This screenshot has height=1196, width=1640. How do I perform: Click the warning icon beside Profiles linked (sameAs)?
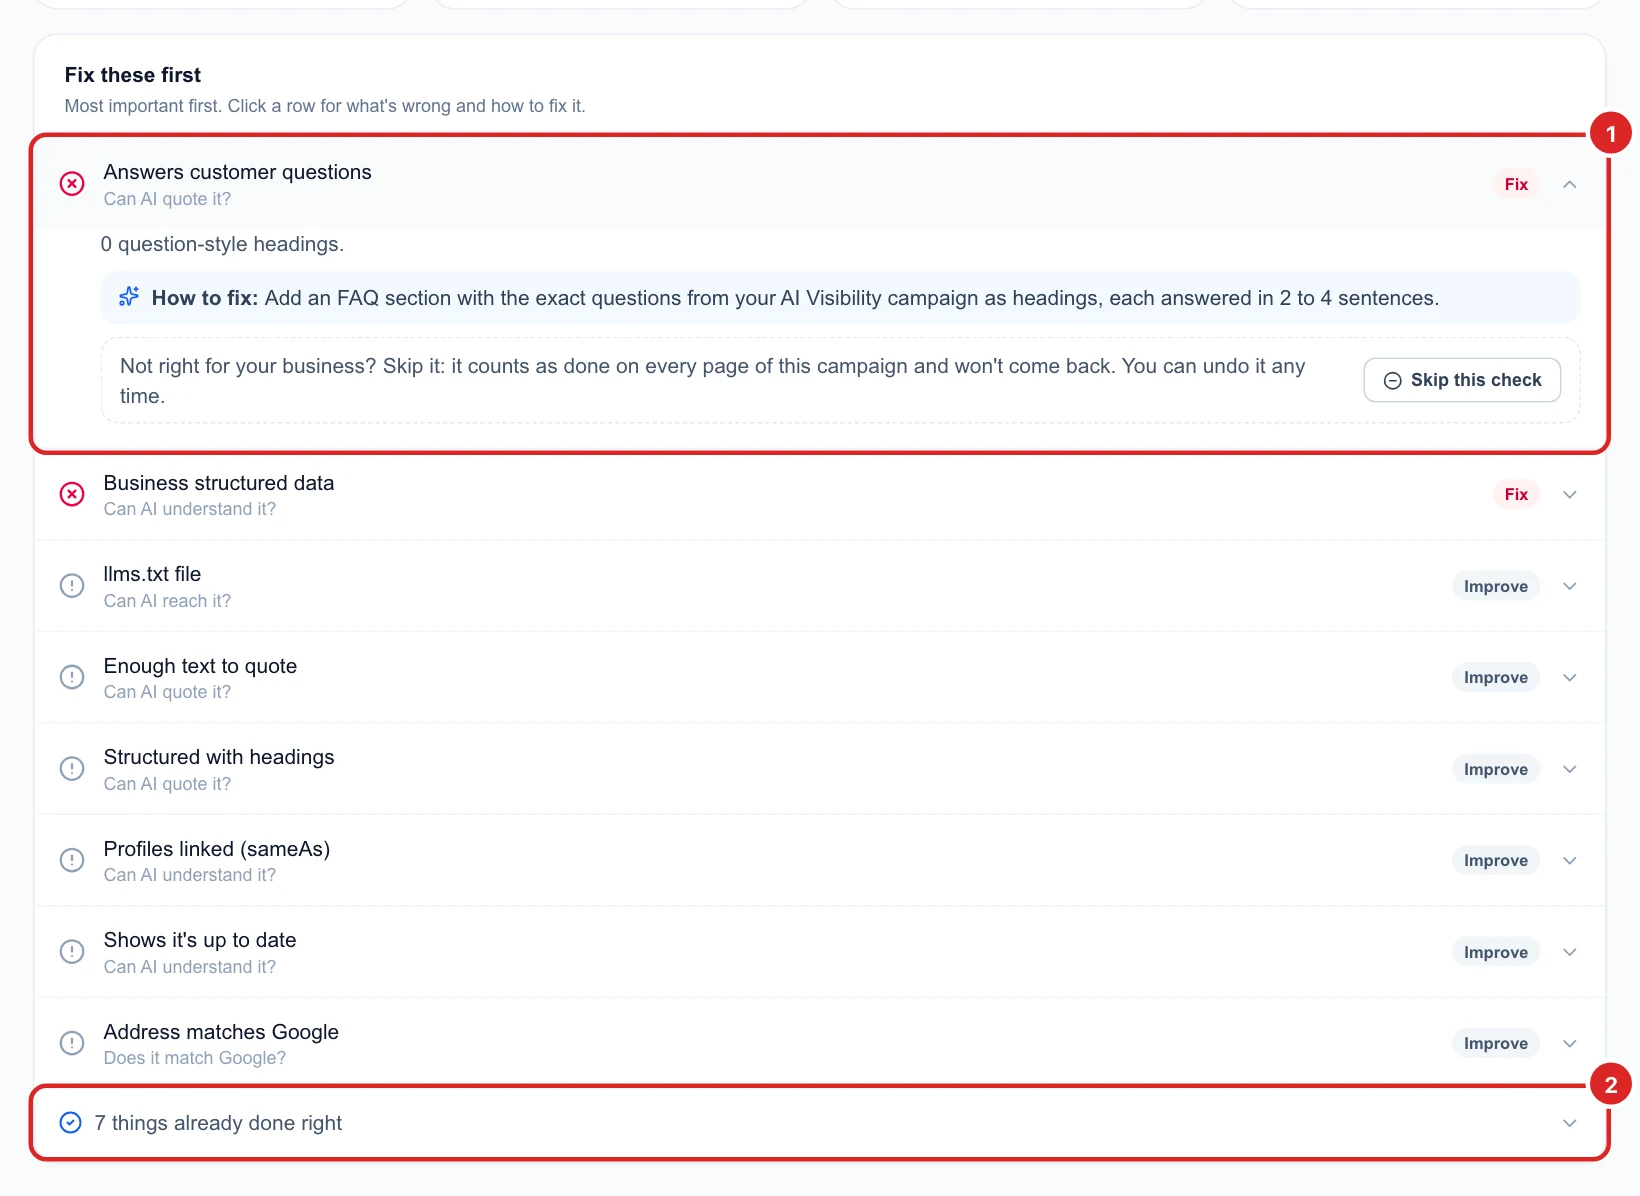(72, 860)
